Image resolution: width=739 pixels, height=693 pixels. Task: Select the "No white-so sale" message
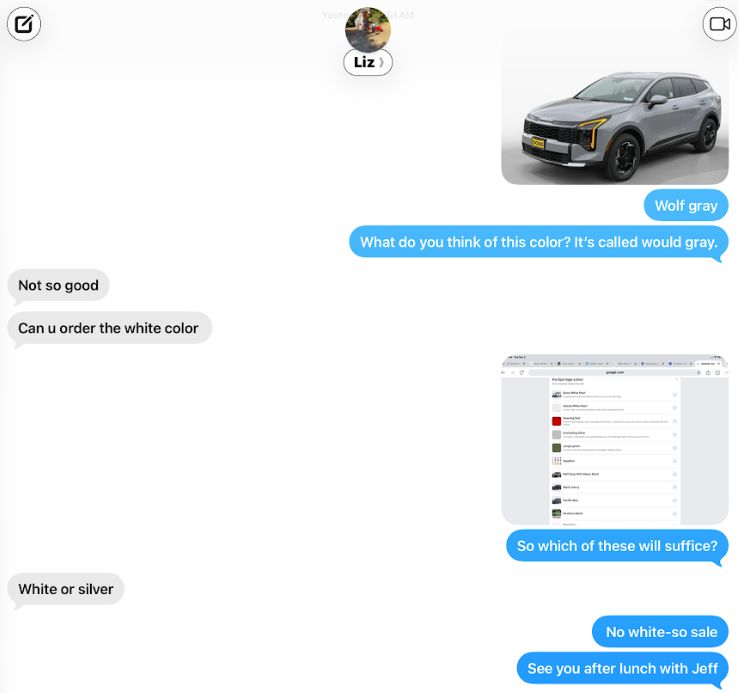[660, 632]
